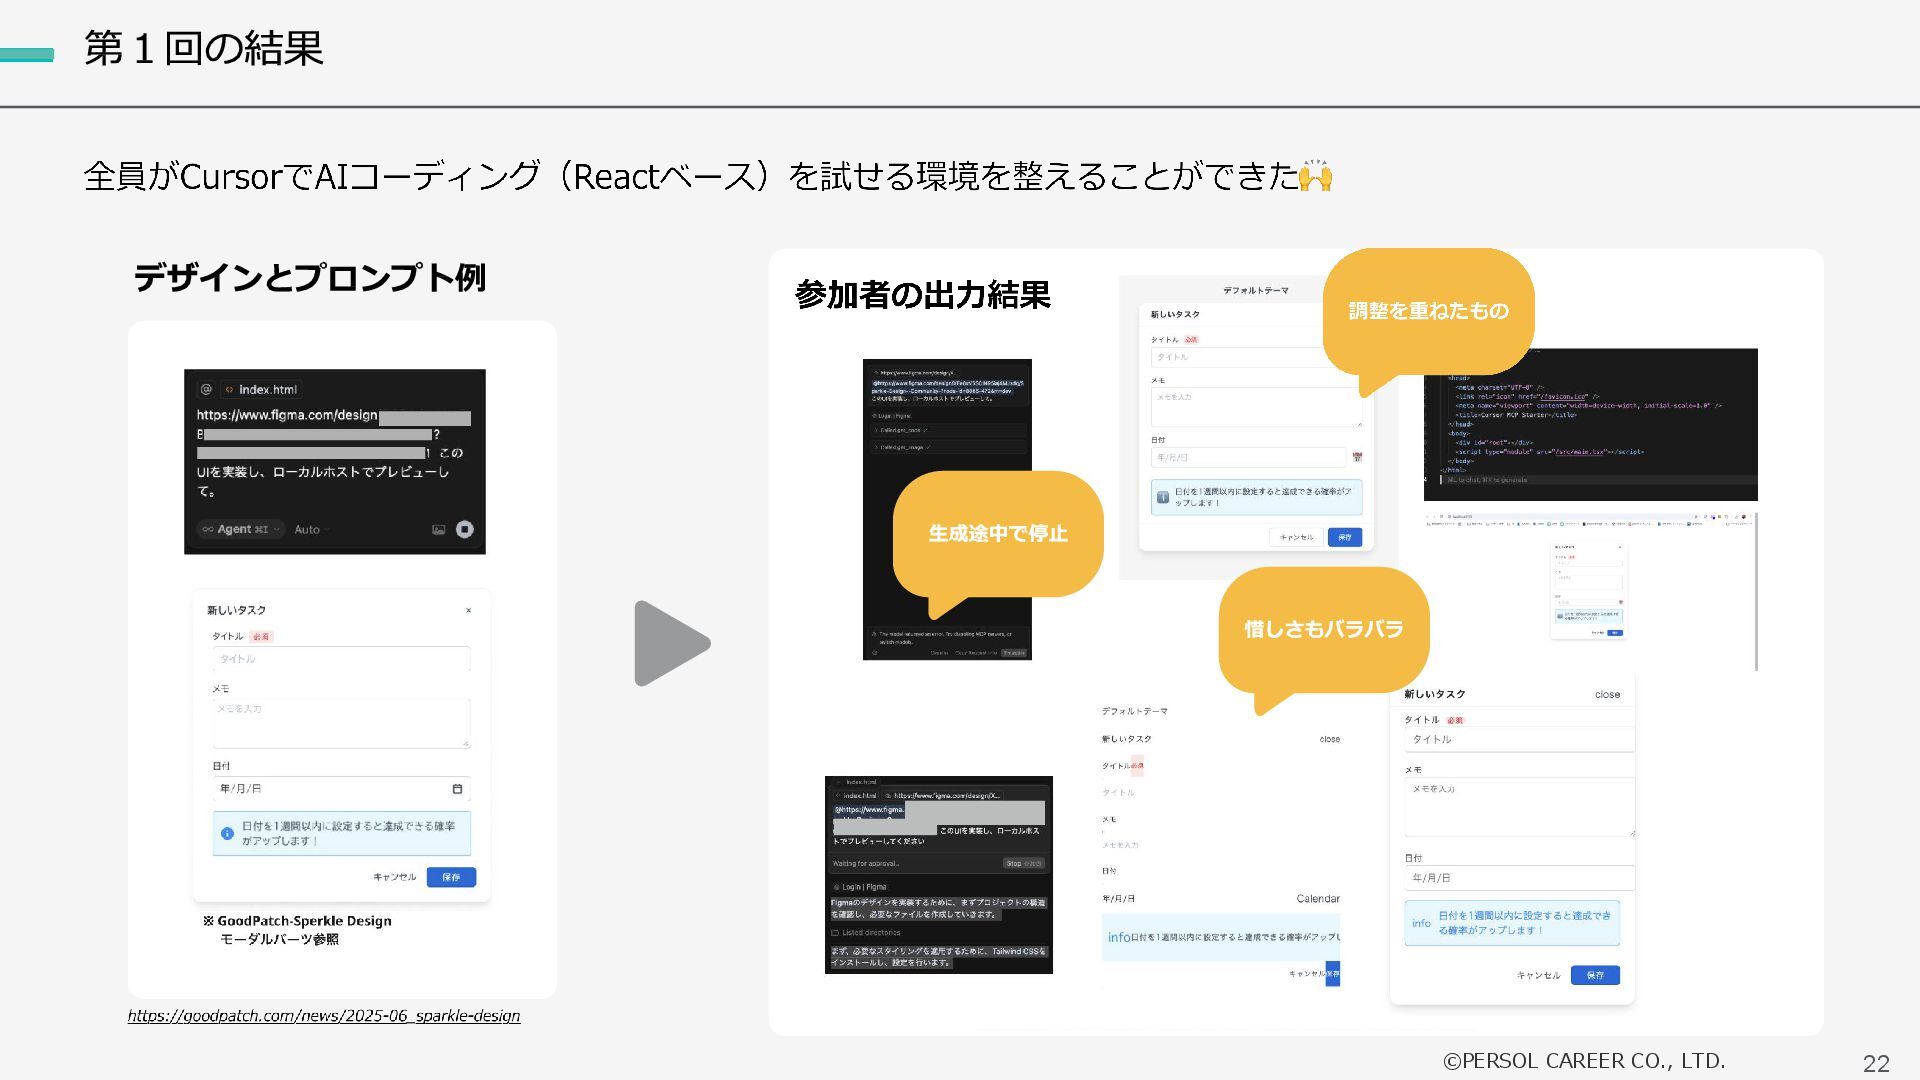
Task: Click the メモ textarea in bottom-right modal
Action: coord(1518,808)
